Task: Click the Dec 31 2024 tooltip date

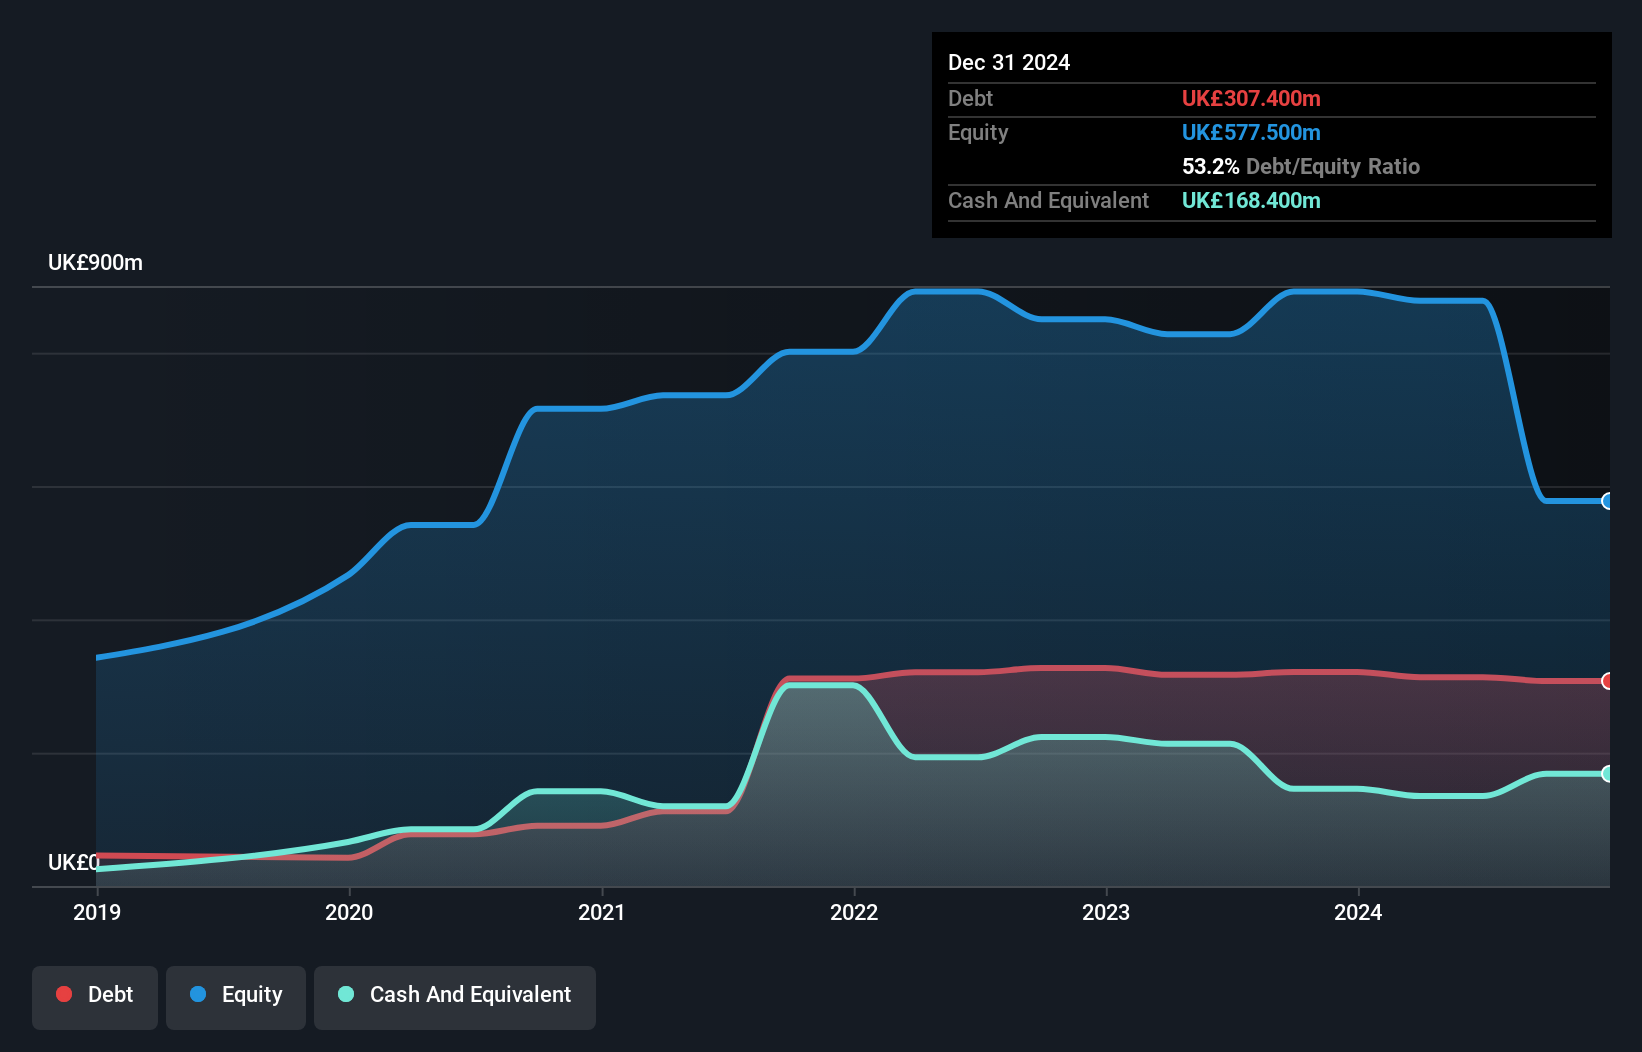Action: coord(1009,62)
